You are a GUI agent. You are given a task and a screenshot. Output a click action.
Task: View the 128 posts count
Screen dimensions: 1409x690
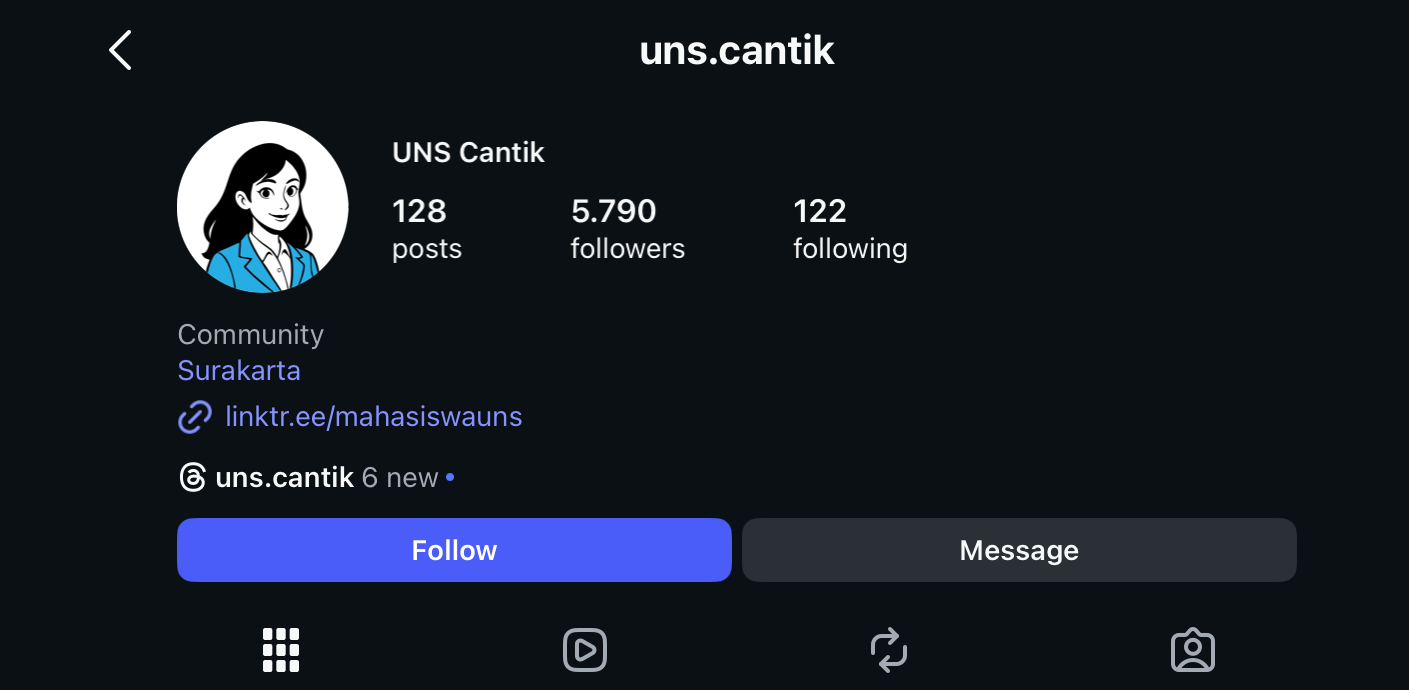pos(427,228)
